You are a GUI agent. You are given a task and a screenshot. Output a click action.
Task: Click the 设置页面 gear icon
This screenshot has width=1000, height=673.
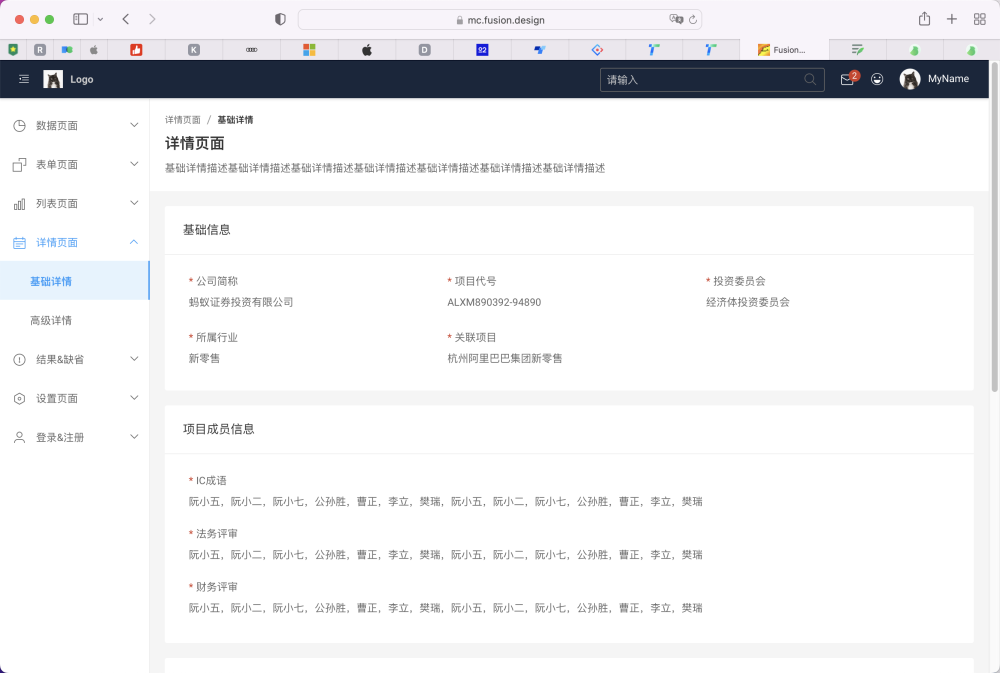click(x=18, y=397)
